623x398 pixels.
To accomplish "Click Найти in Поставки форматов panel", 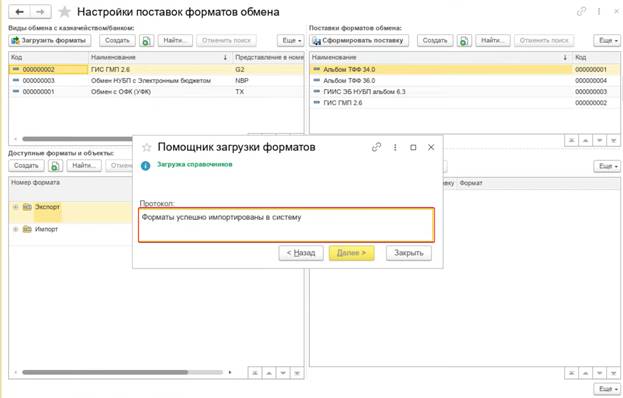I will [x=493, y=41].
